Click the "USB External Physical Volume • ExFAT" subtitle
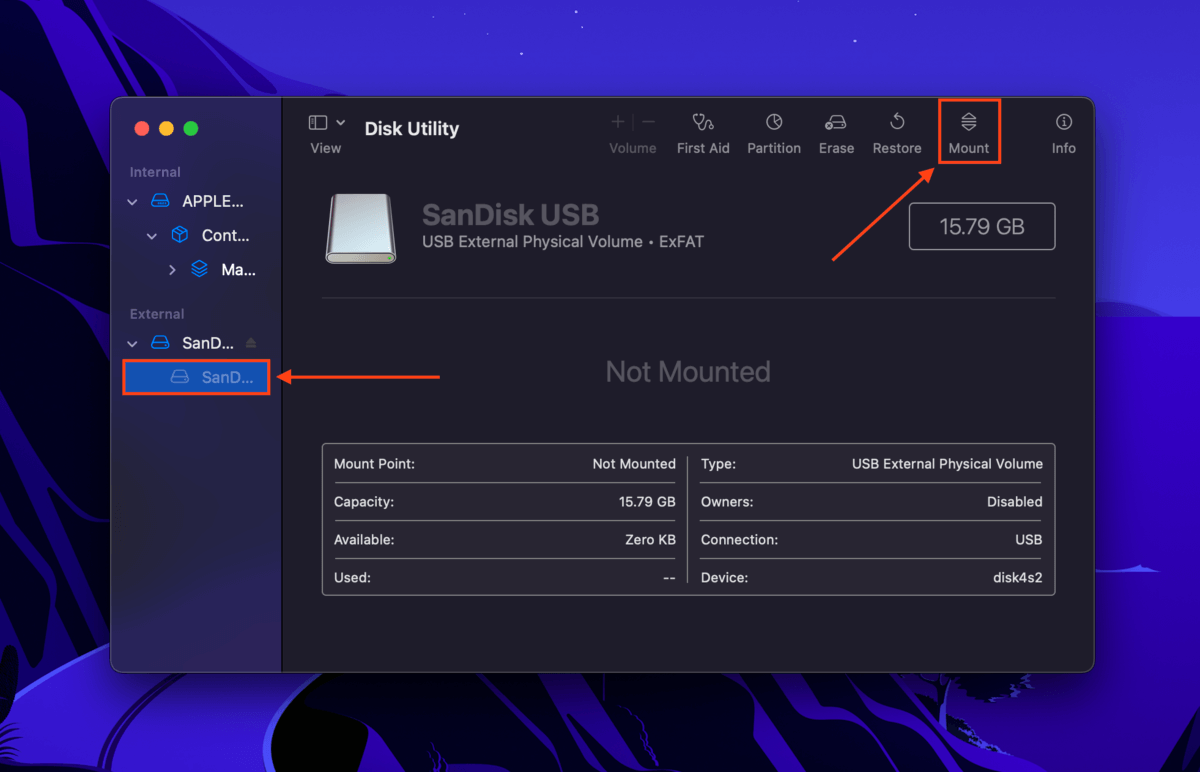This screenshot has height=772, width=1200. (563, 242)
